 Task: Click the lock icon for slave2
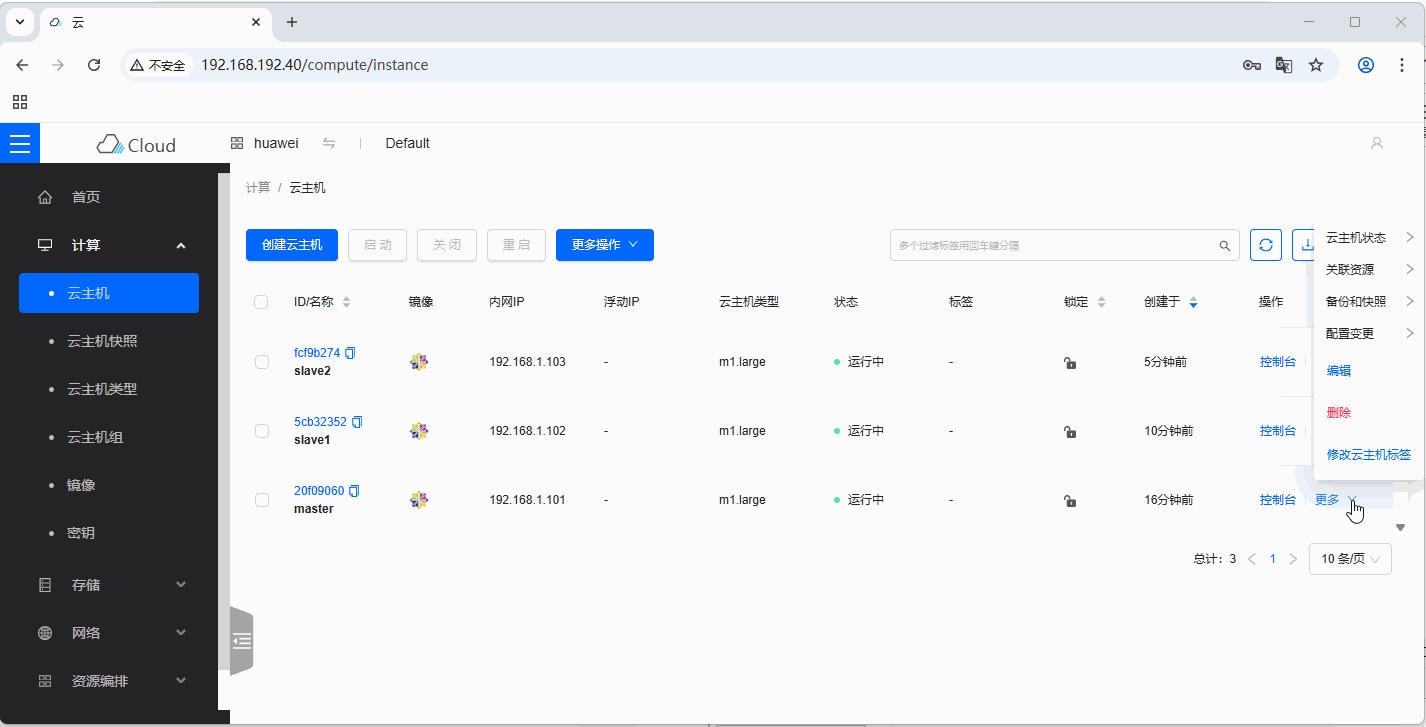[1070, 363]
